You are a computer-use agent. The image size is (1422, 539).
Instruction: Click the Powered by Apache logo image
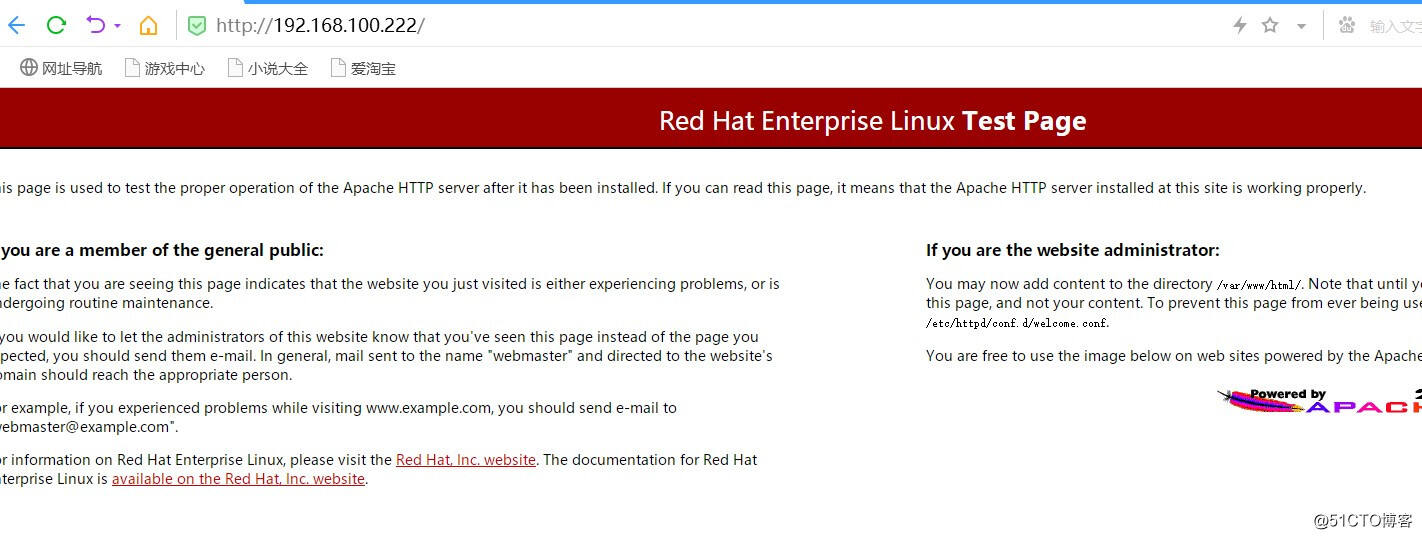coord(1320,401)
